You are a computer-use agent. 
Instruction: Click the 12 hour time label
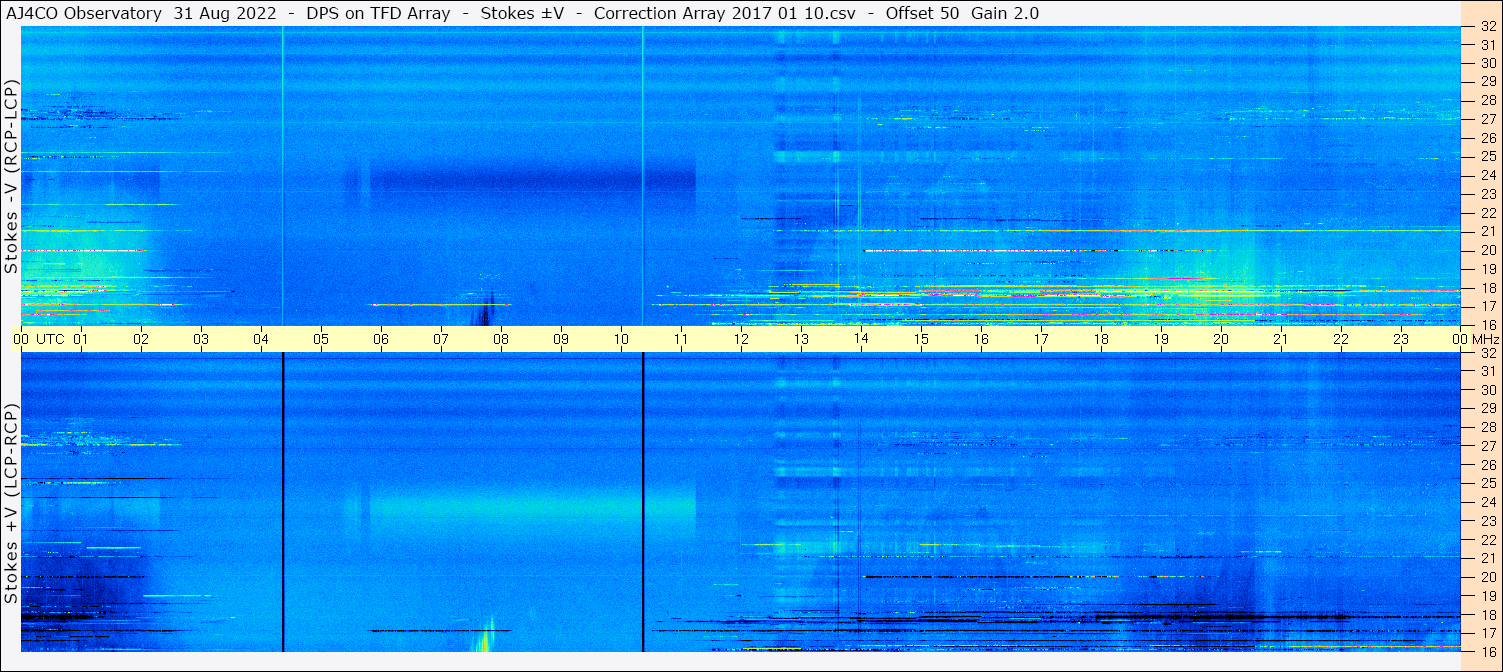click(740, 339)
